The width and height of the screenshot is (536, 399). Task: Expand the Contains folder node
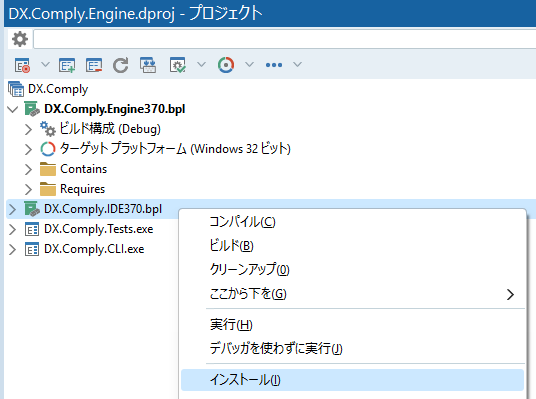(28, 169)
